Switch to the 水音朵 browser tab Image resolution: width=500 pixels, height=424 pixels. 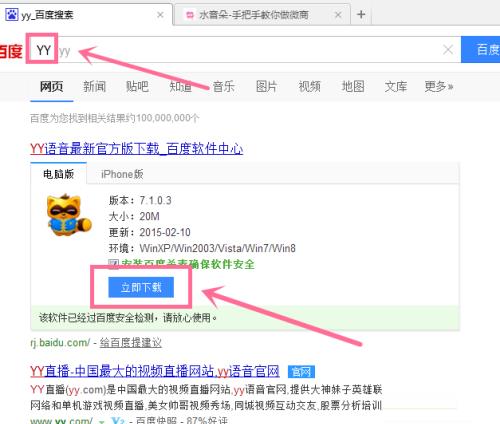pos(262,15)
